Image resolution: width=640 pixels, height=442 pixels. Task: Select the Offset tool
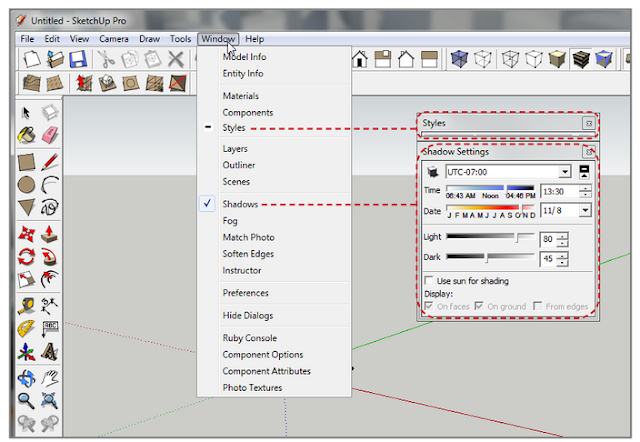click(49, 280)
